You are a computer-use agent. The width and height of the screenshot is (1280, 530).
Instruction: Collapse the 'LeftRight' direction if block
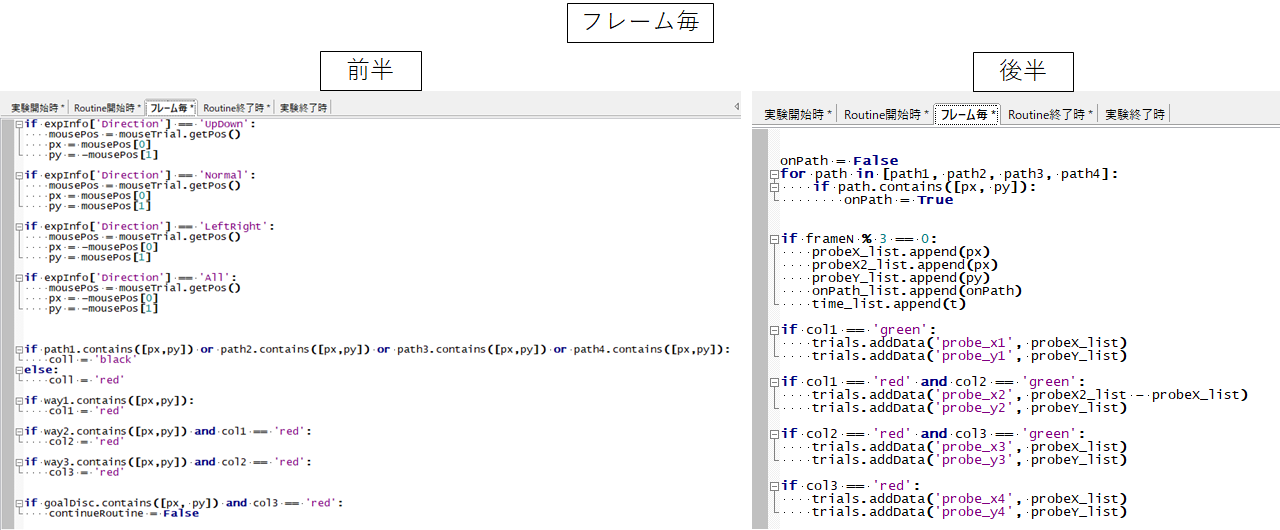[19, 227]
